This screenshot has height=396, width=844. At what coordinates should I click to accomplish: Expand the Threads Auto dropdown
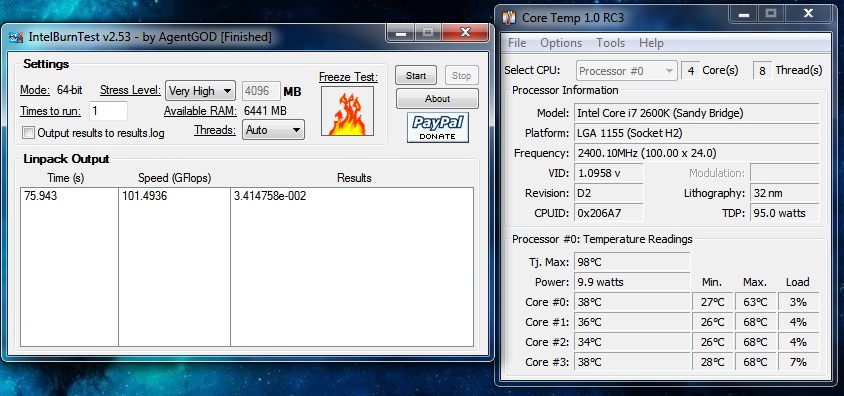click(273, 130)
